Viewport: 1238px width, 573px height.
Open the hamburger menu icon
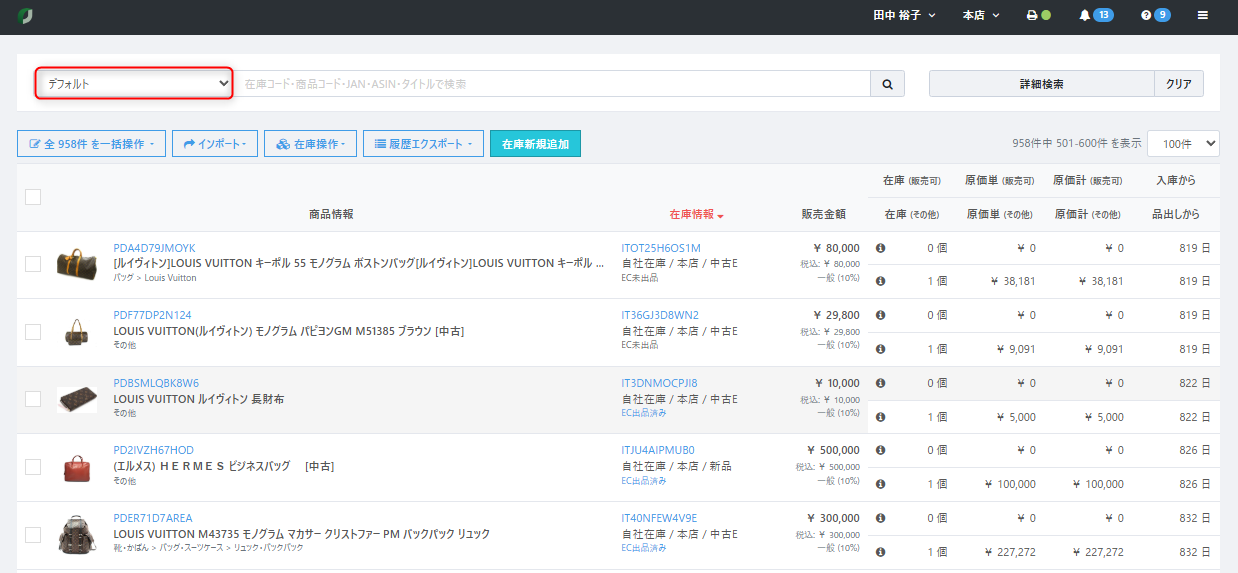point(1203,16)
